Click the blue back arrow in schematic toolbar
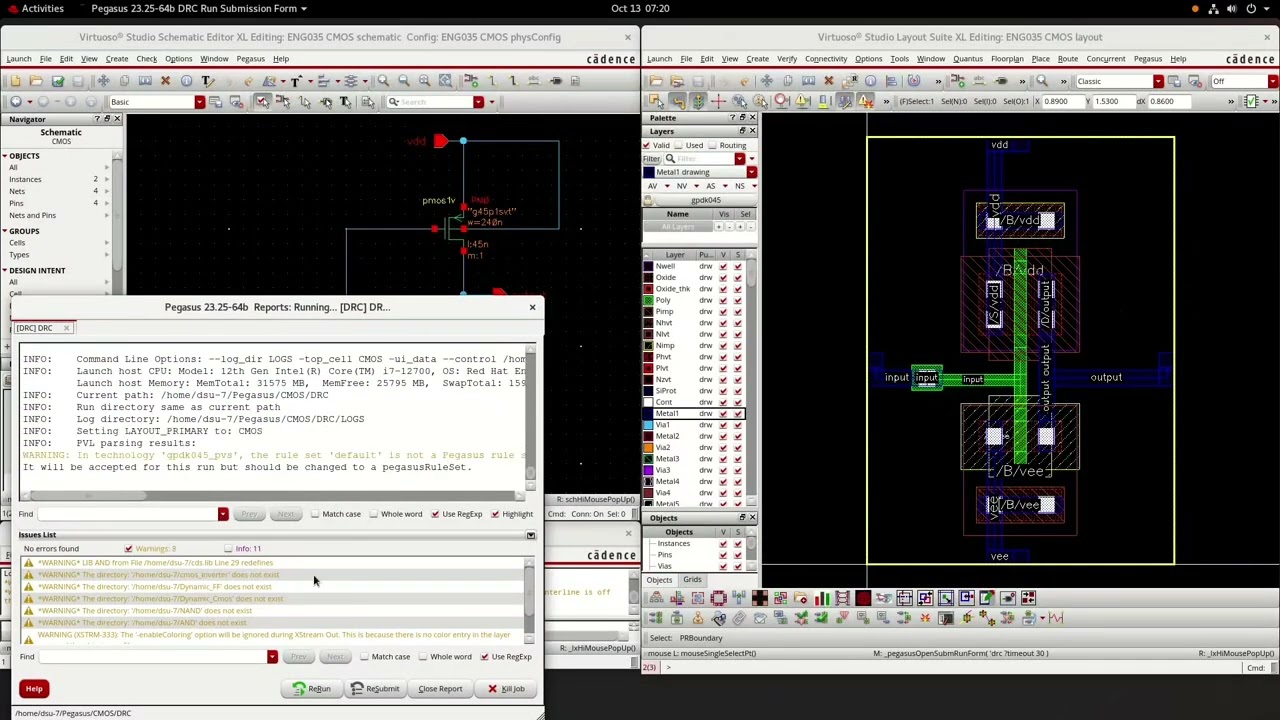Screen dimensions: 1280x720 coord(16,102)
